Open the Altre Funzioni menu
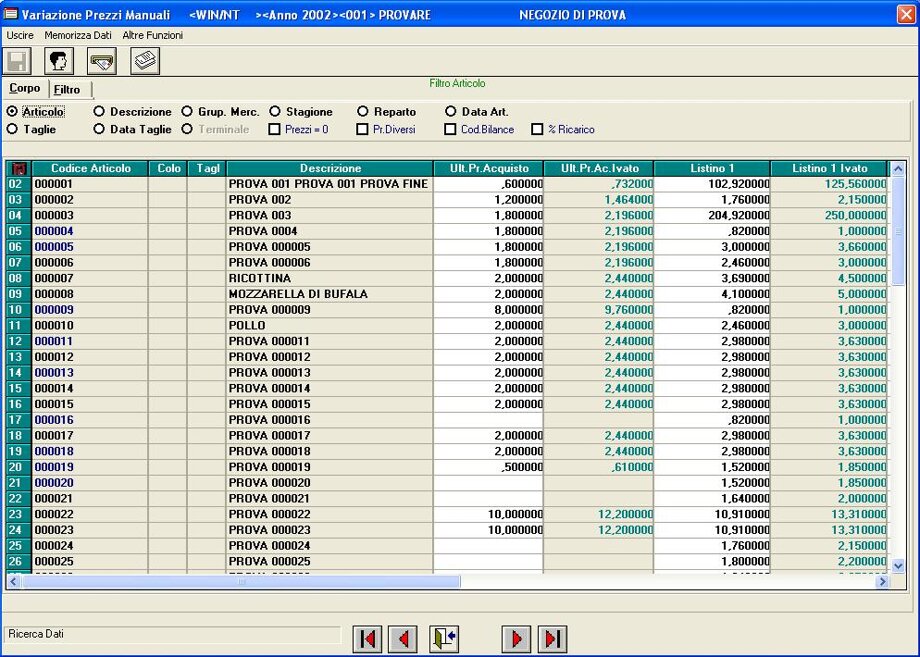The image size is (920, 657). pyautogui.click(x=152, y=35)
